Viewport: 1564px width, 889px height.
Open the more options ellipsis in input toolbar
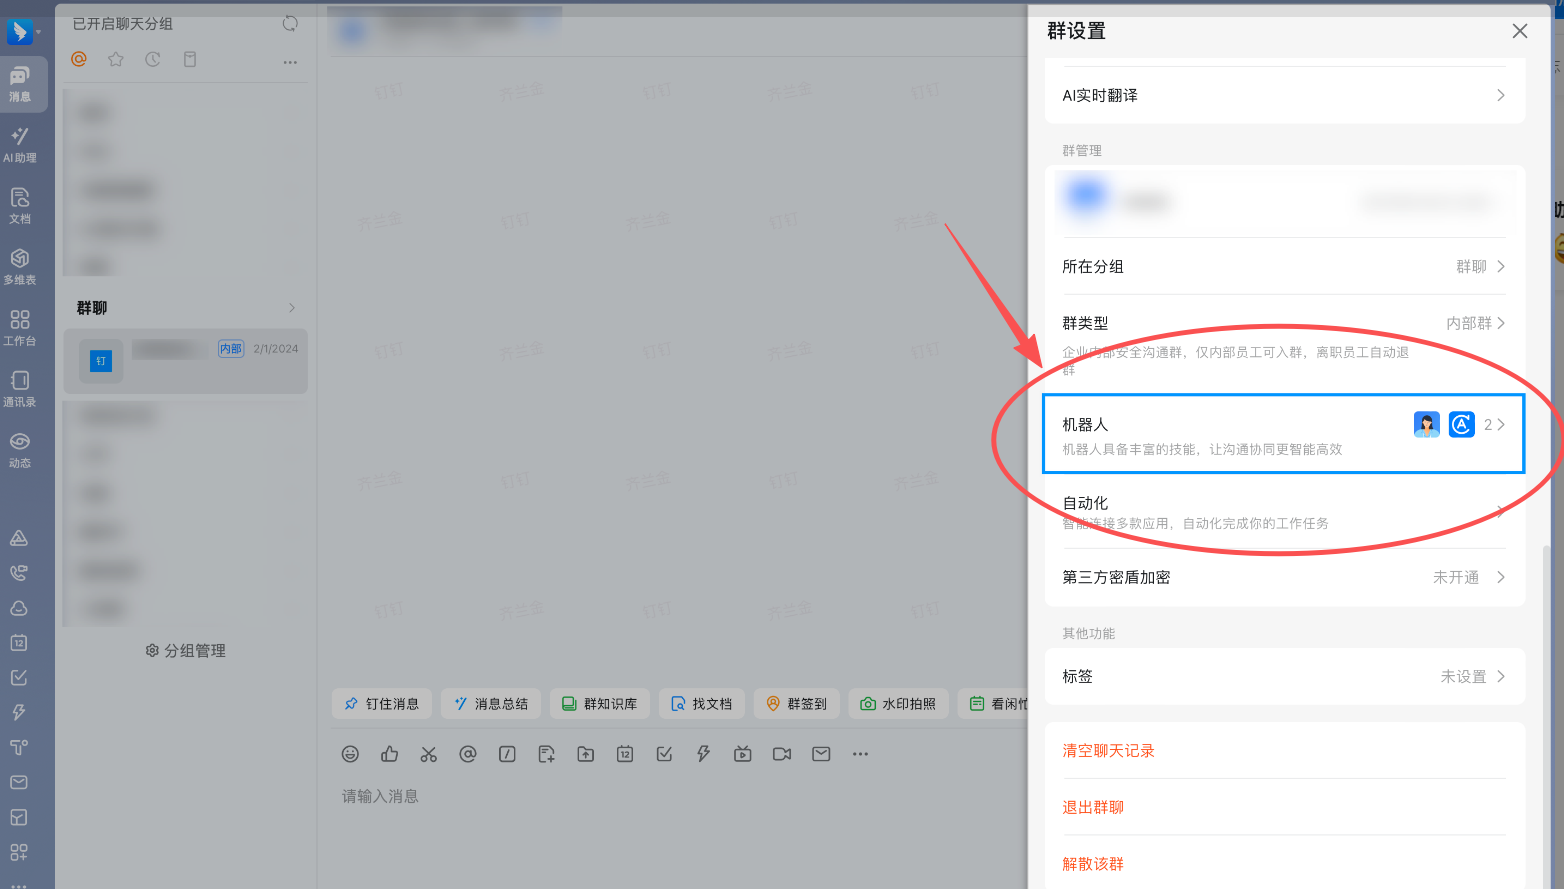tap(860, 754)
